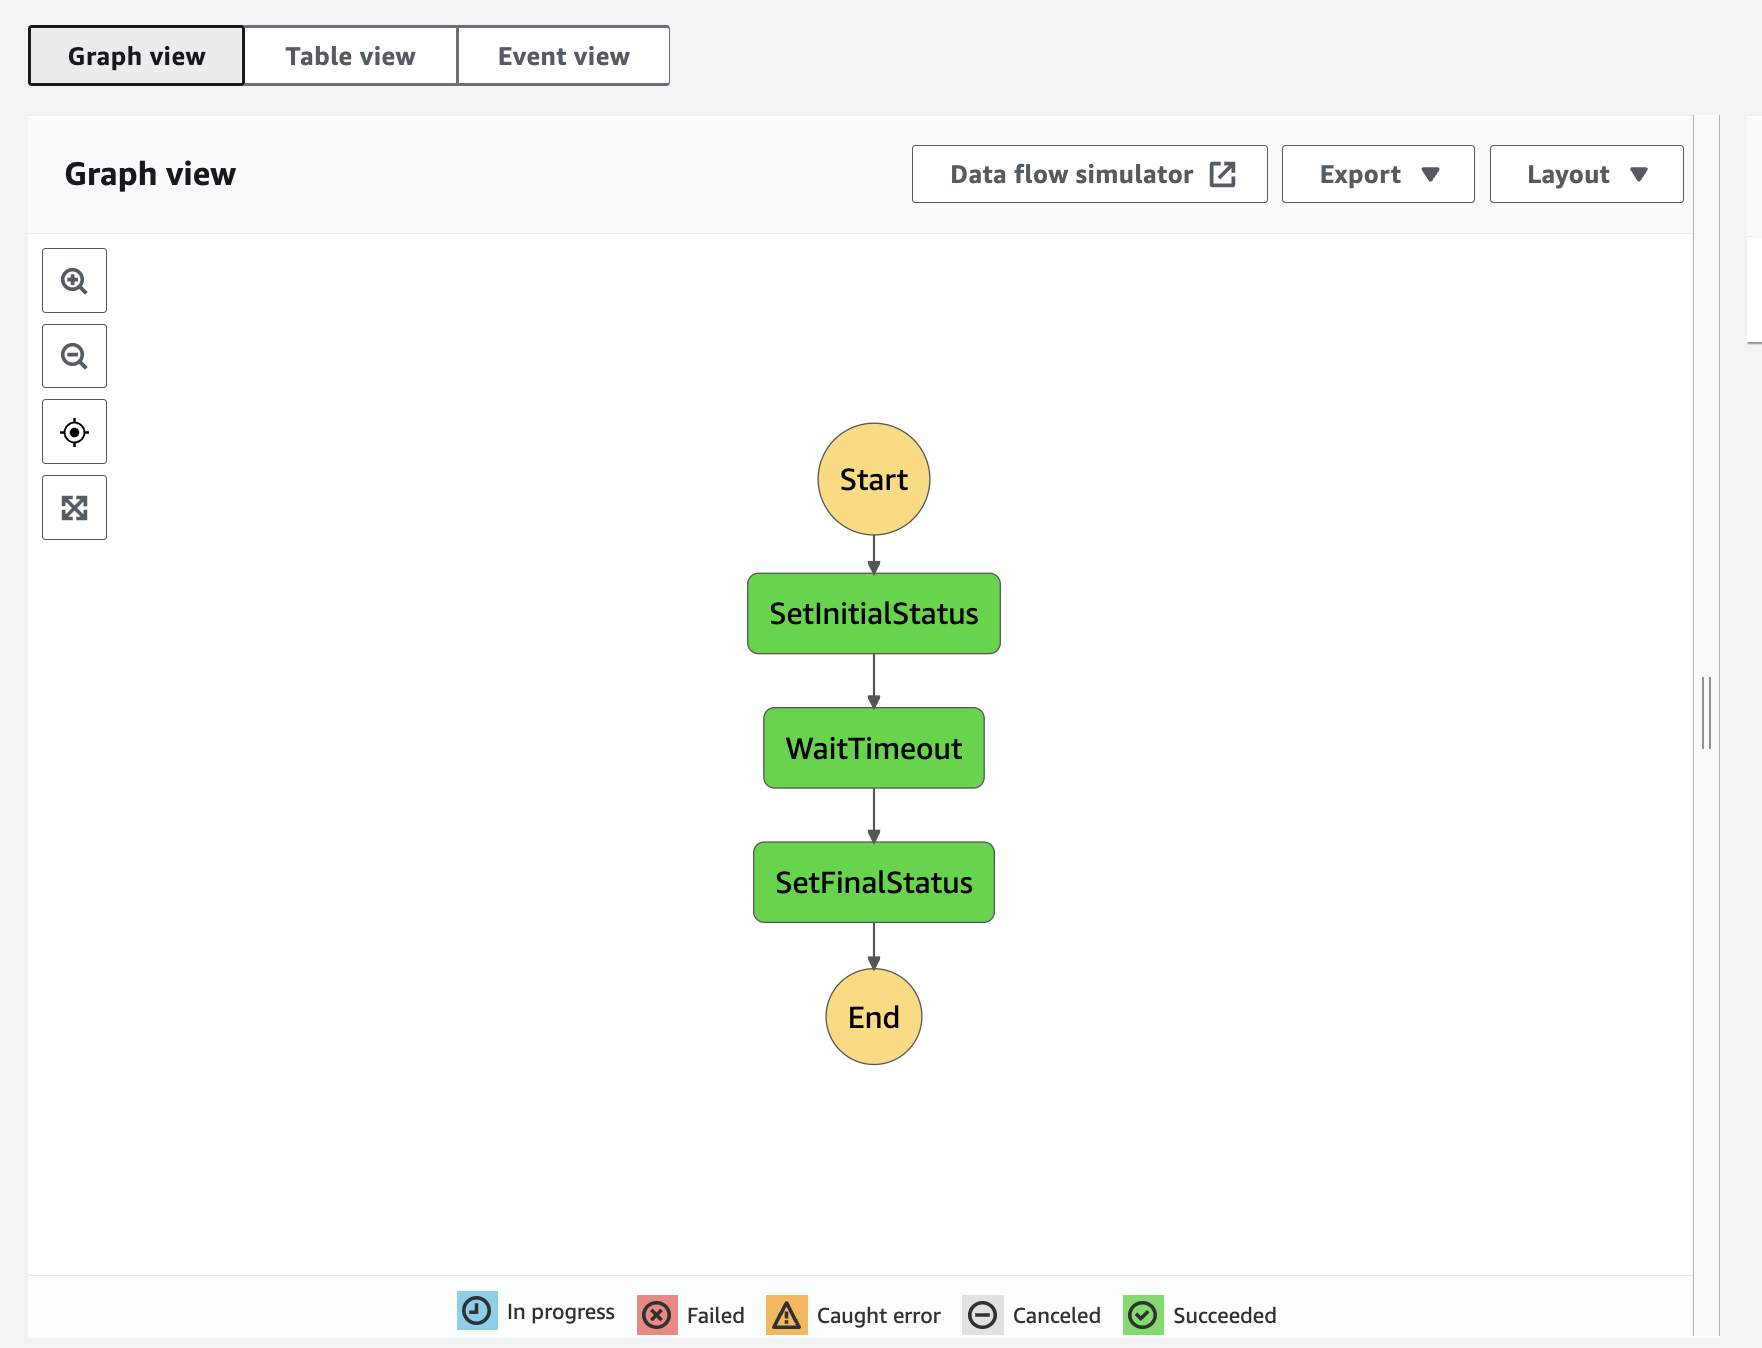1762x1348 pixels.
Task: Click the Canceled status legend icon
Action: click(983, 1313)
